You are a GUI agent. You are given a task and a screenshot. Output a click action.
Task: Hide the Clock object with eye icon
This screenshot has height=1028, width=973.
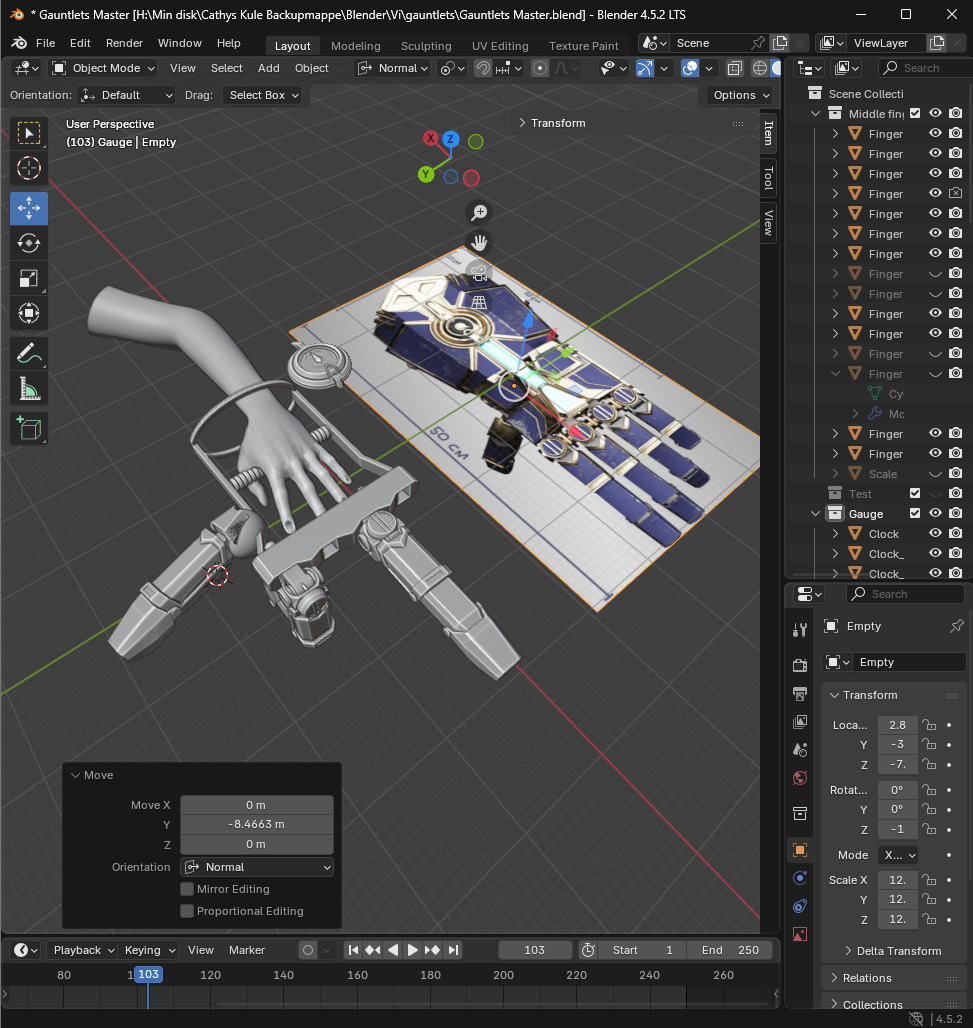pyautogui.click(x=936, y=533)
